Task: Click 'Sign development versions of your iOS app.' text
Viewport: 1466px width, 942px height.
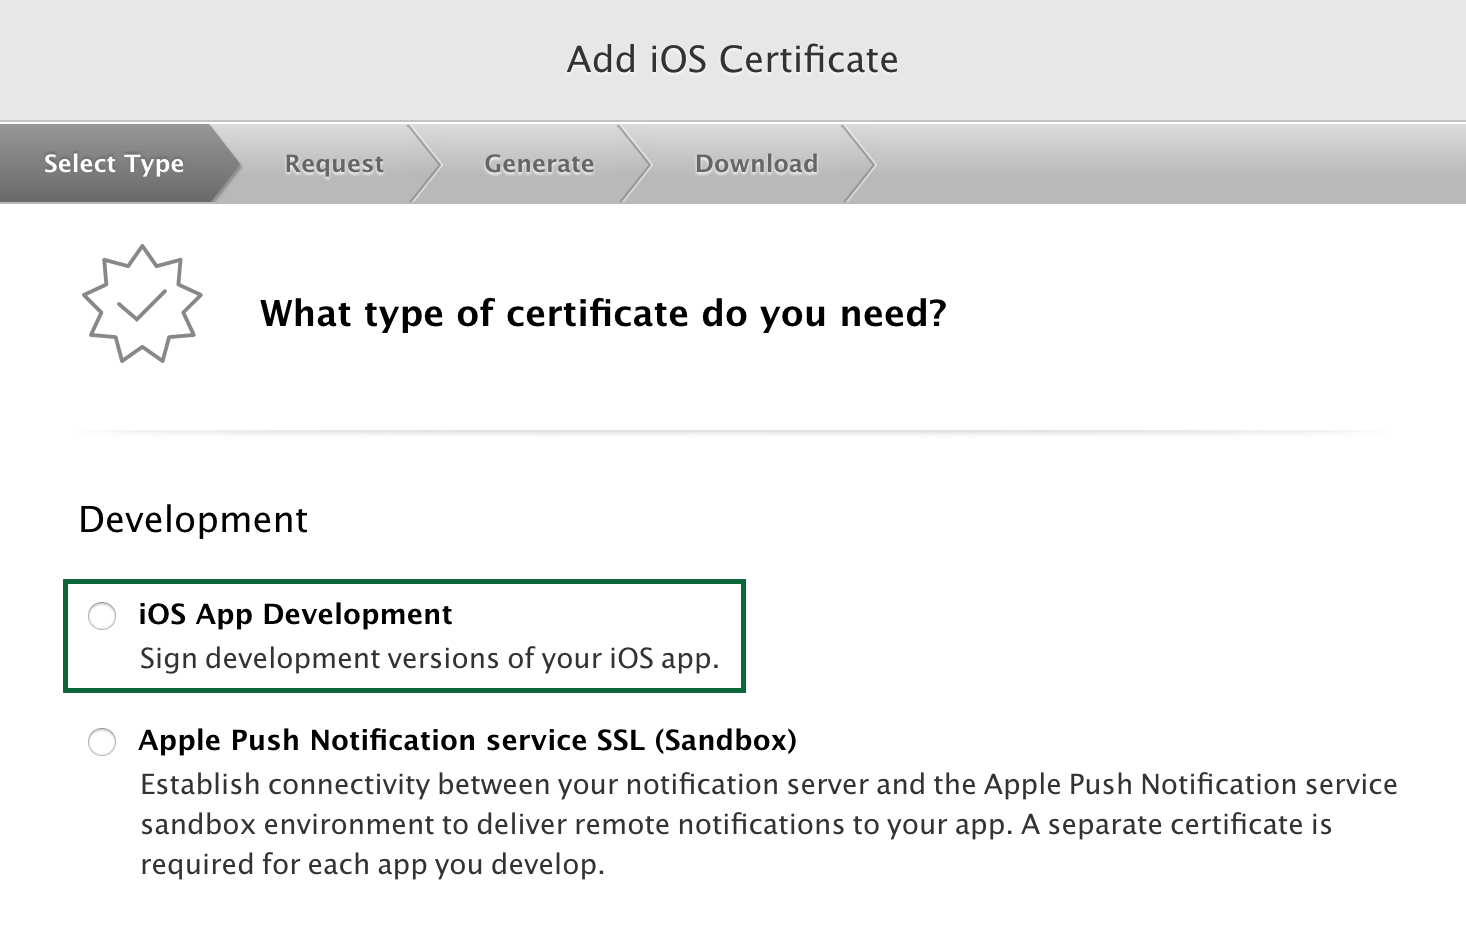Action: point(429,659)
